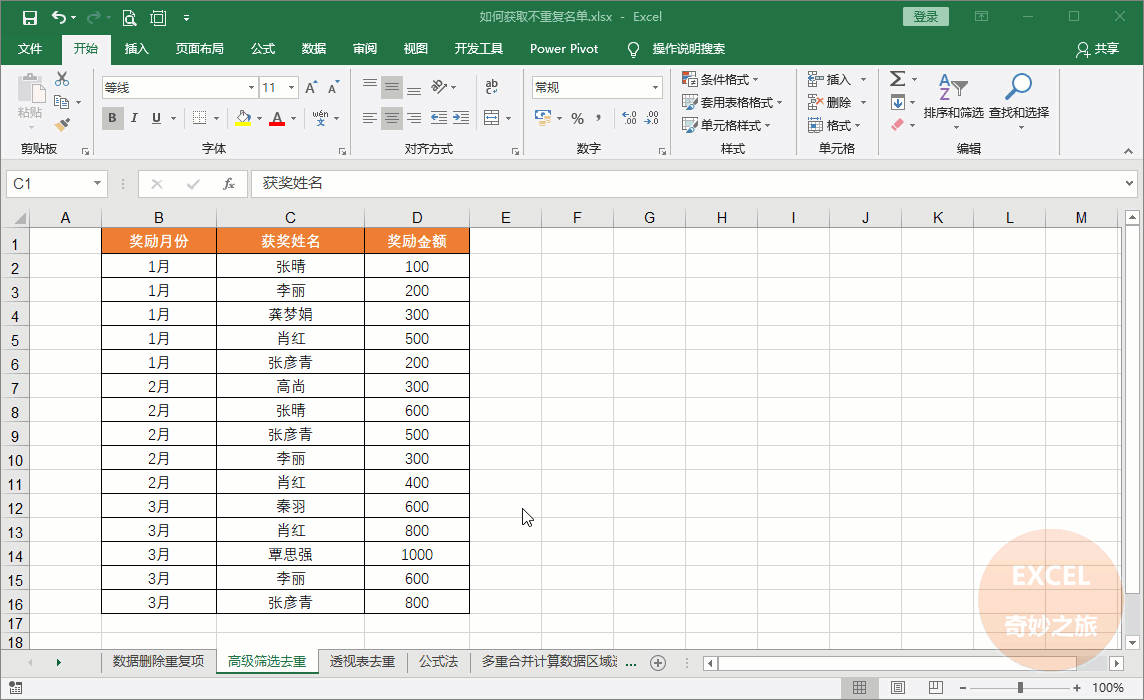1144x700 pixels.
Task: Click the Name Box showing C1
Action: pos(49,183)
